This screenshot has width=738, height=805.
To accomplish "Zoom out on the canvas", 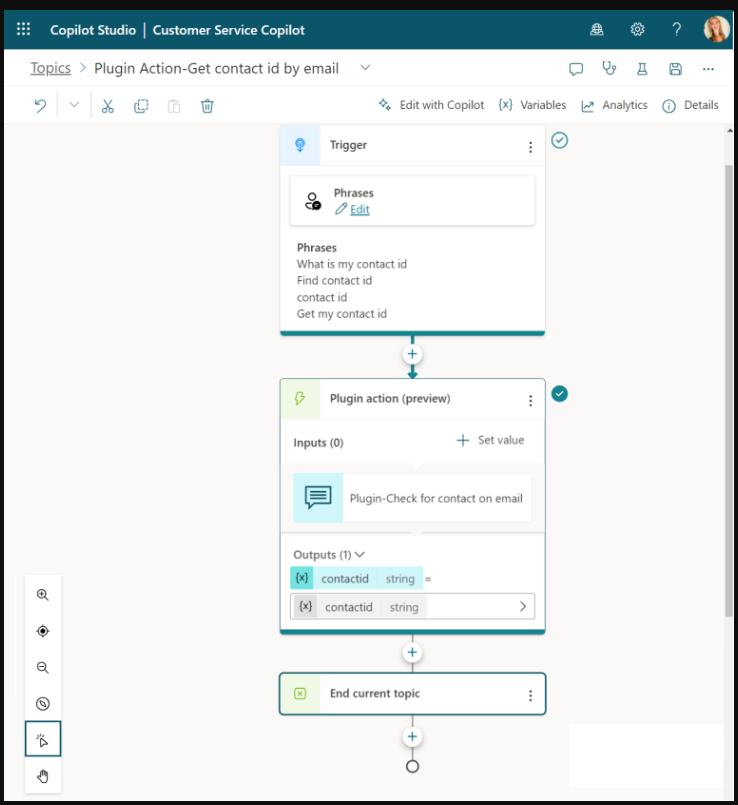I will (x=43, y=667).
